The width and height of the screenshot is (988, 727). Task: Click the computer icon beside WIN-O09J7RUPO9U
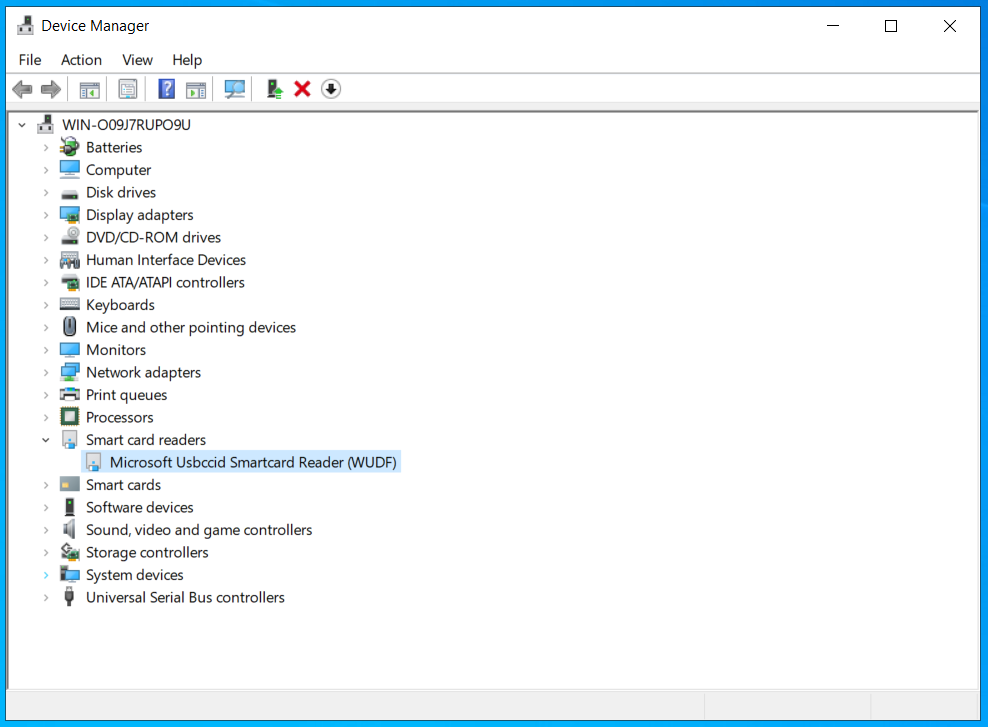[x=45, y=124]
